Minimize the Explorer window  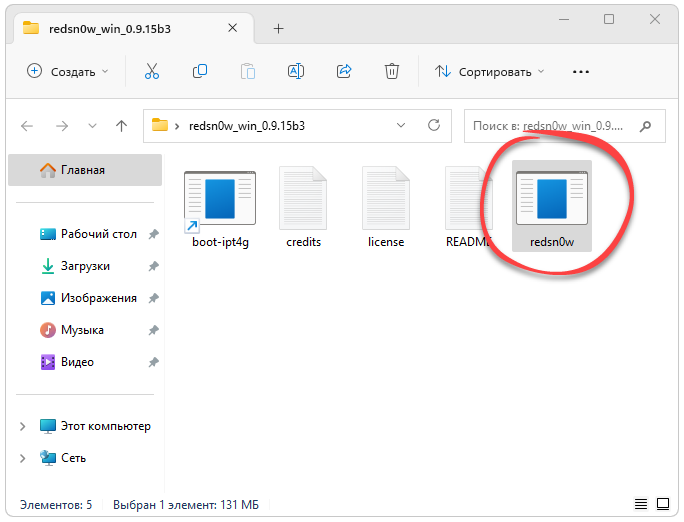[564, 19]
